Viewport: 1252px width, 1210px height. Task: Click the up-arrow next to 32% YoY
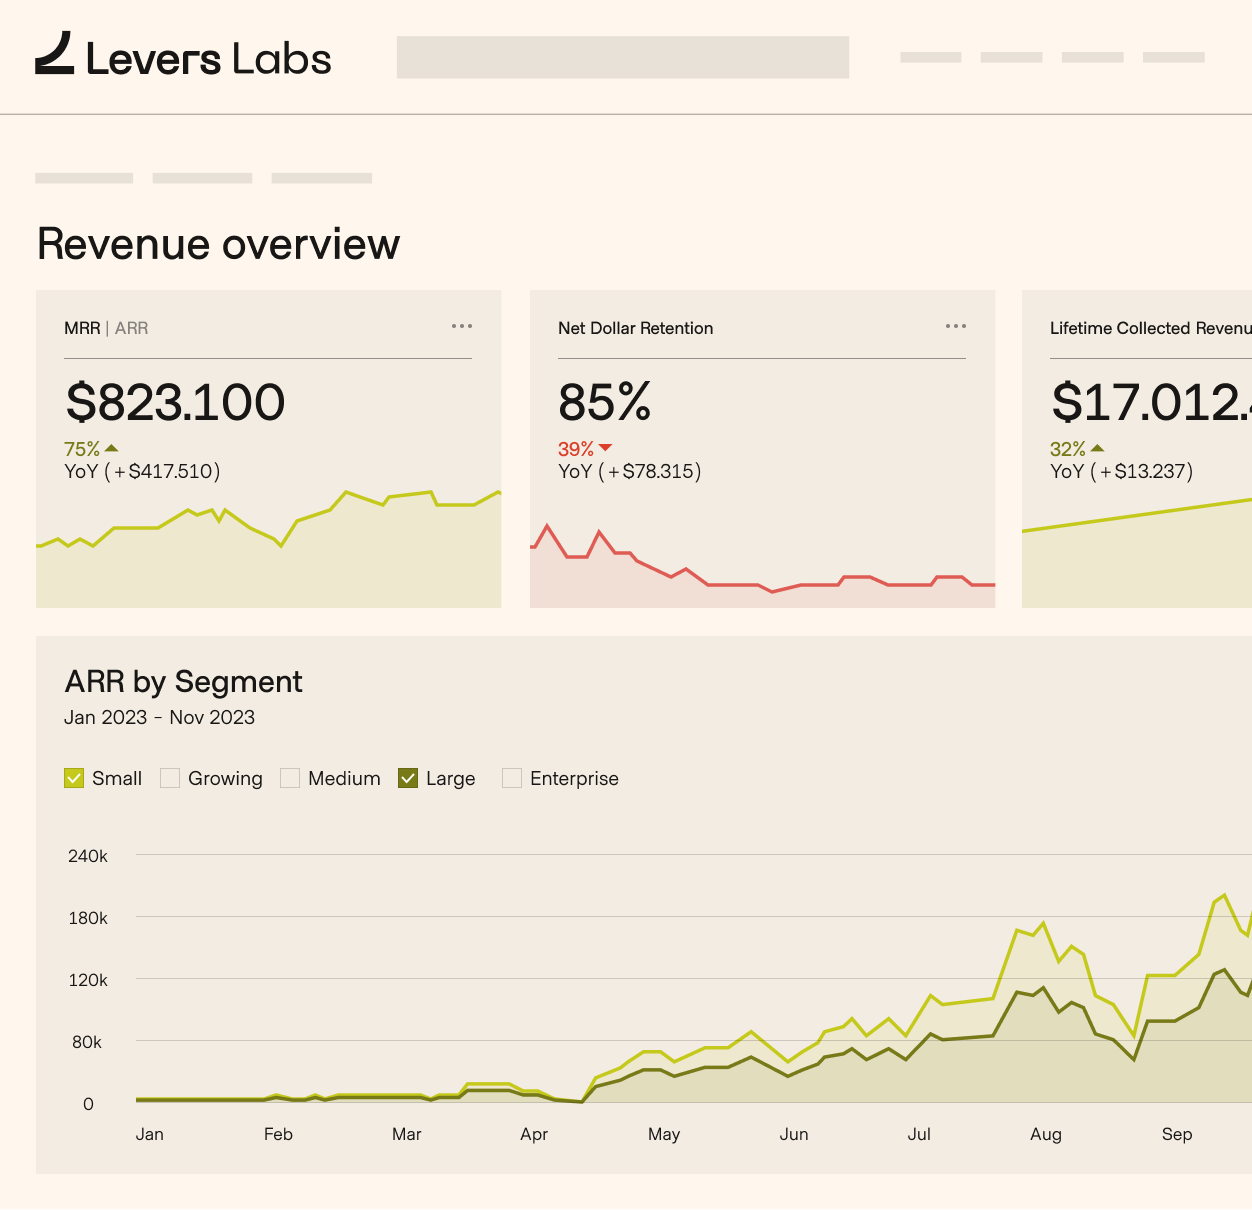coord(1097,448)
